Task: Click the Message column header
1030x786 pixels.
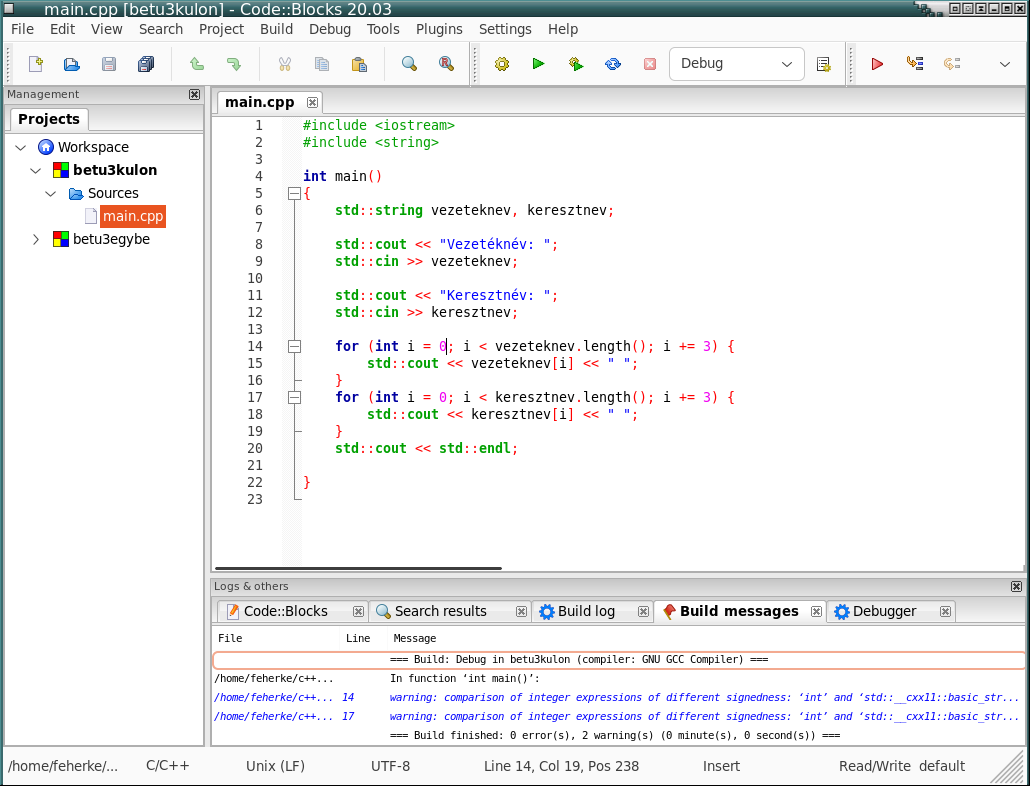Action: (414, 638)
